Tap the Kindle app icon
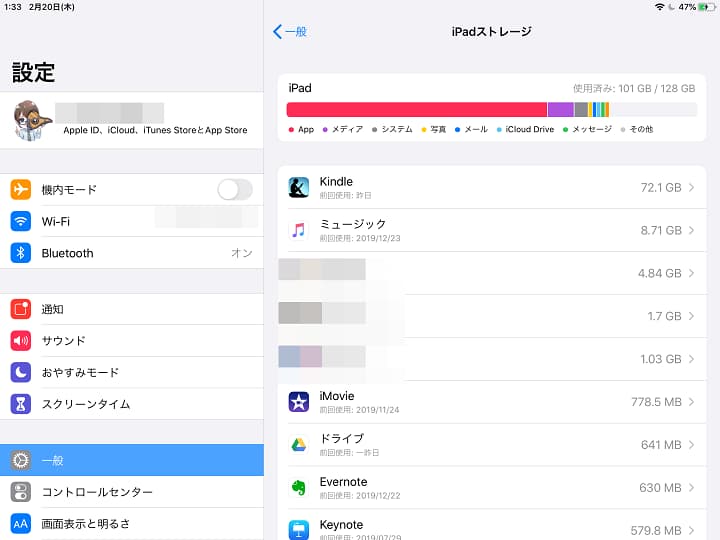720x540 pixels. [x=298, y=187]
